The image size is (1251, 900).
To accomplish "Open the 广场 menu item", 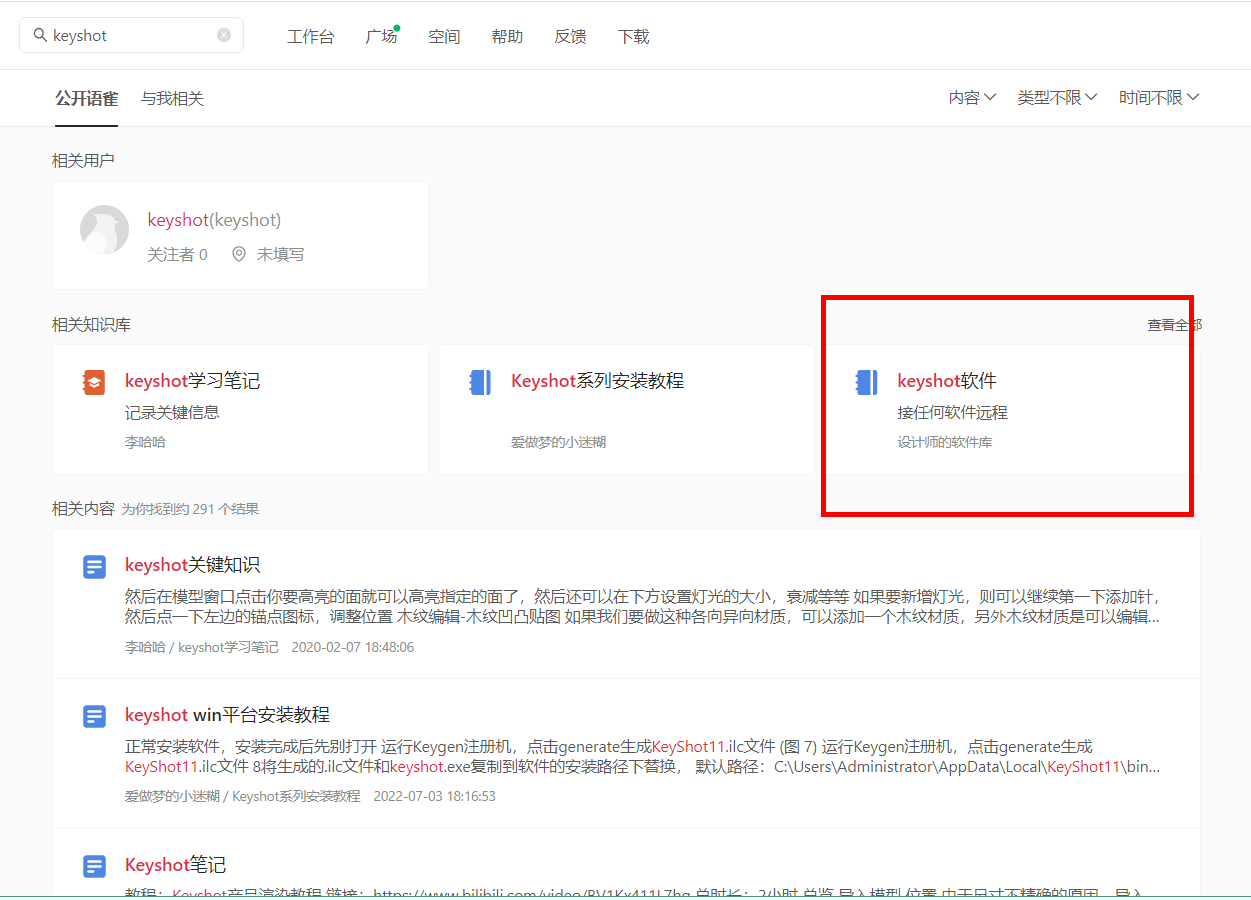I will (x=381, y=37).
